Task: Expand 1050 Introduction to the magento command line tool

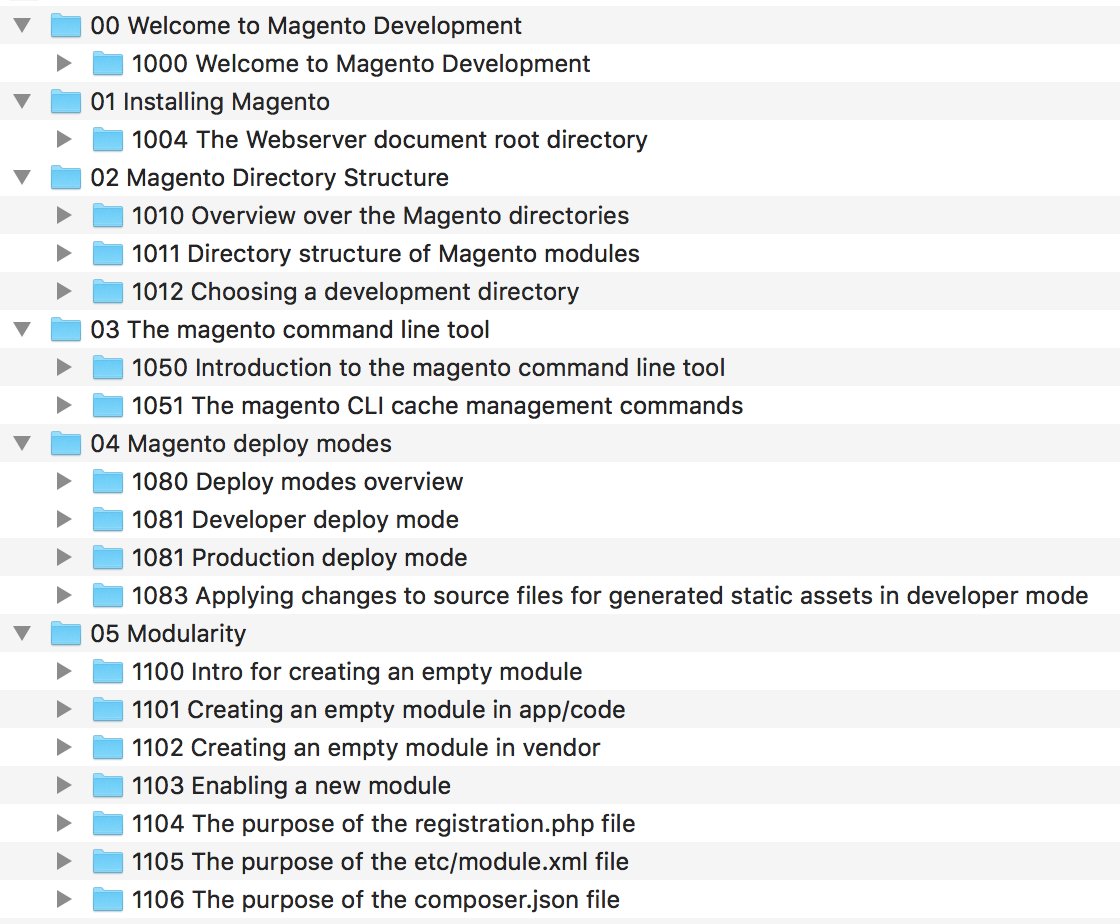Action: click(64, 367)
